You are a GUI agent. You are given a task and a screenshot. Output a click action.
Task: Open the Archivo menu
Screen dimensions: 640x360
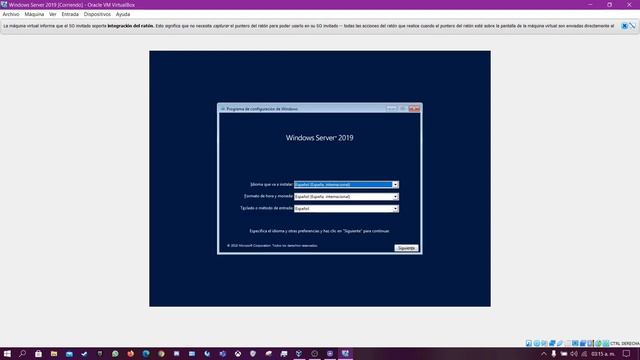coord(11,14)
